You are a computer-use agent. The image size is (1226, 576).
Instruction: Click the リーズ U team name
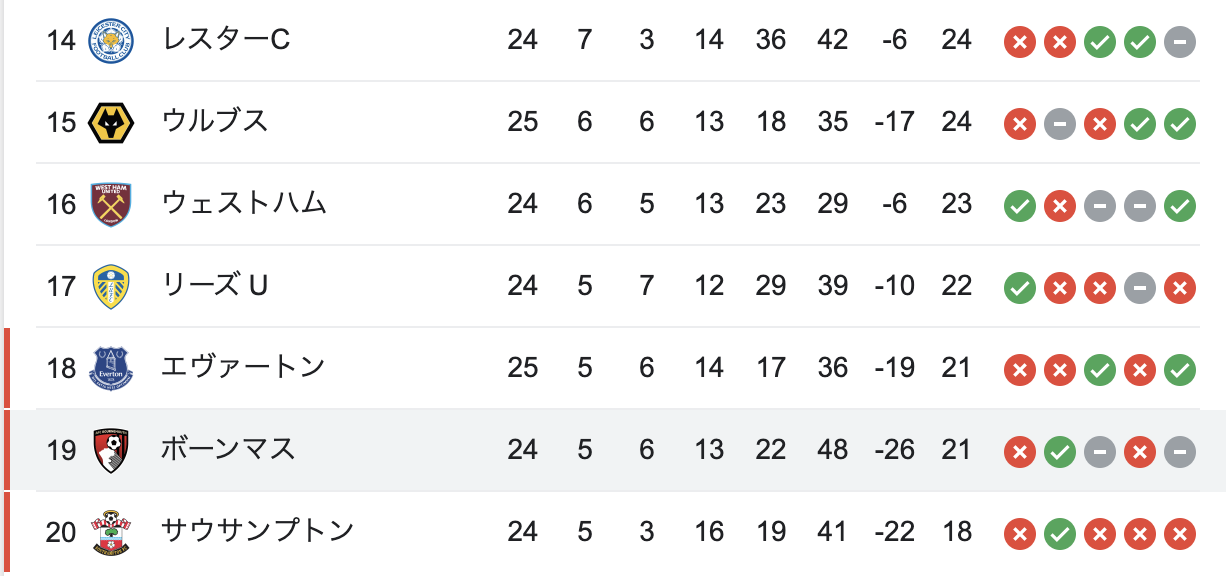215,286
